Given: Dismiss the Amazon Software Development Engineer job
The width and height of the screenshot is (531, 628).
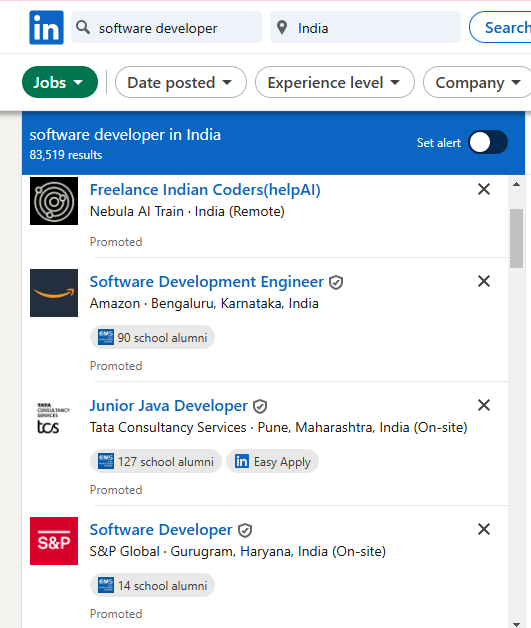Looking at the screenshot, I should point(484,281).
